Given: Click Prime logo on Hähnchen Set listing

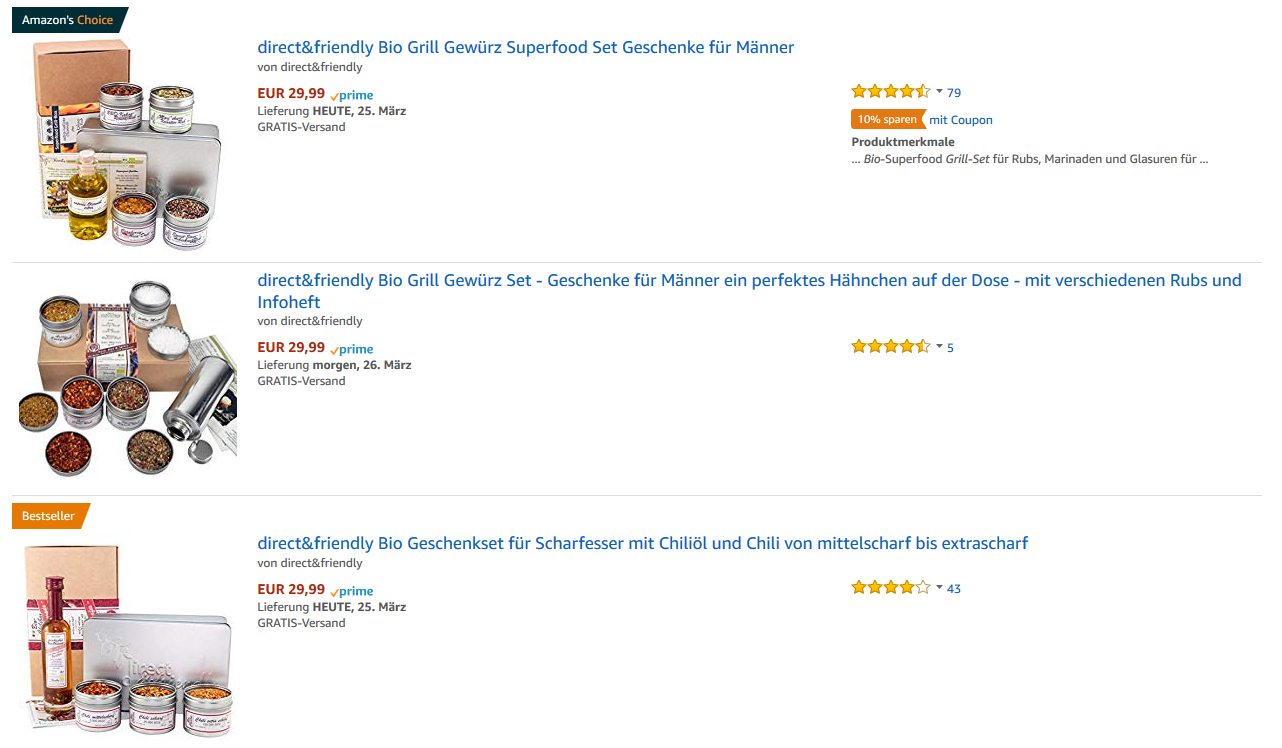Looking at the screenshot, I should click(x=352, y=349).
